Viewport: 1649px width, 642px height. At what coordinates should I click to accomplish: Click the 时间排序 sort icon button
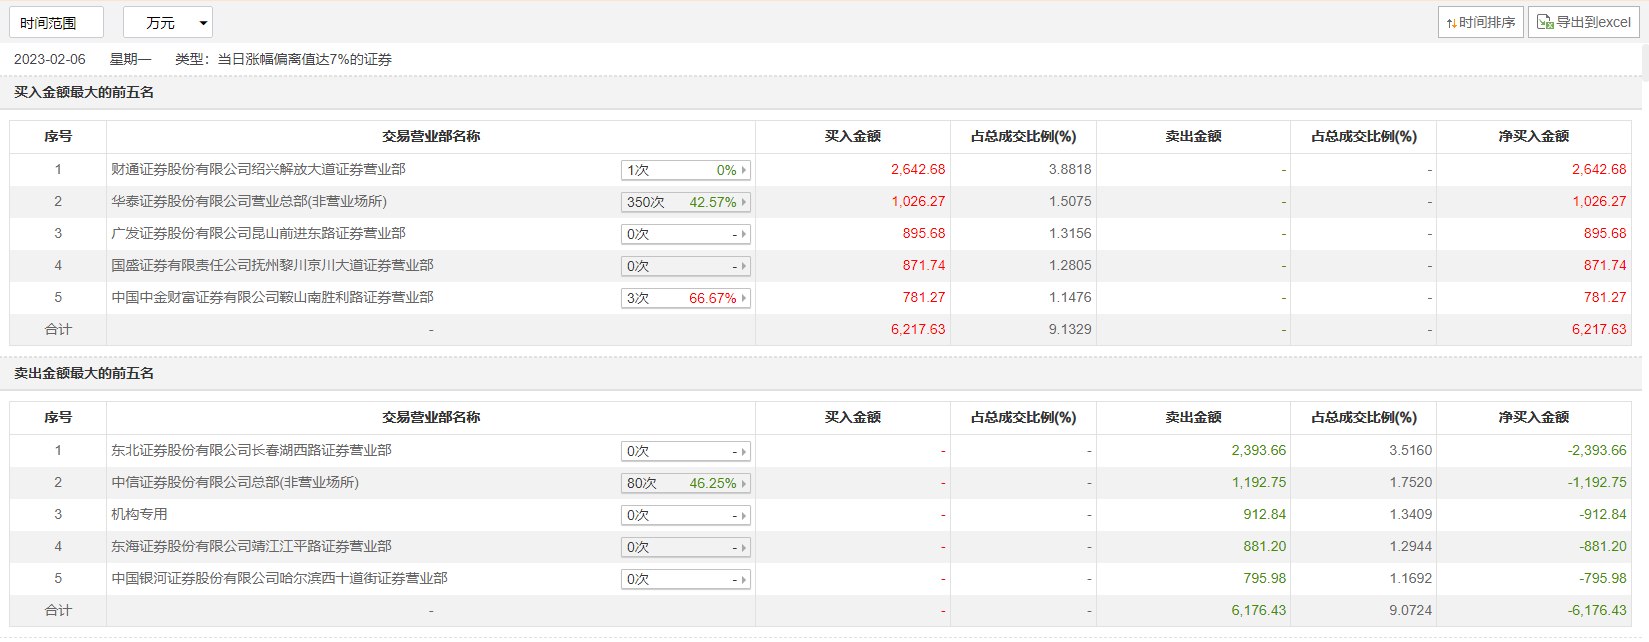pos(1481,22)
